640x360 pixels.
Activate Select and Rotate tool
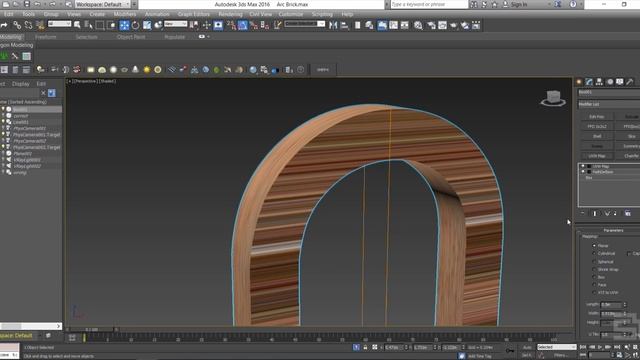click(135, 25)
